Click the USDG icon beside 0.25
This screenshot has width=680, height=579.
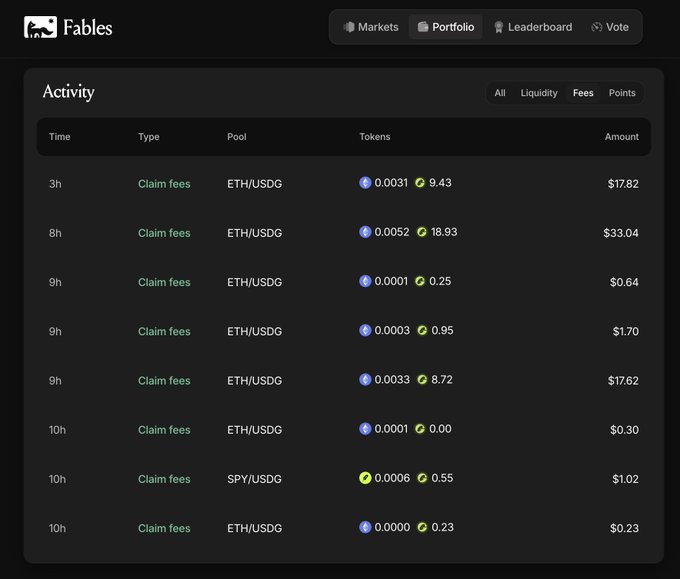(x=420, y=281)
